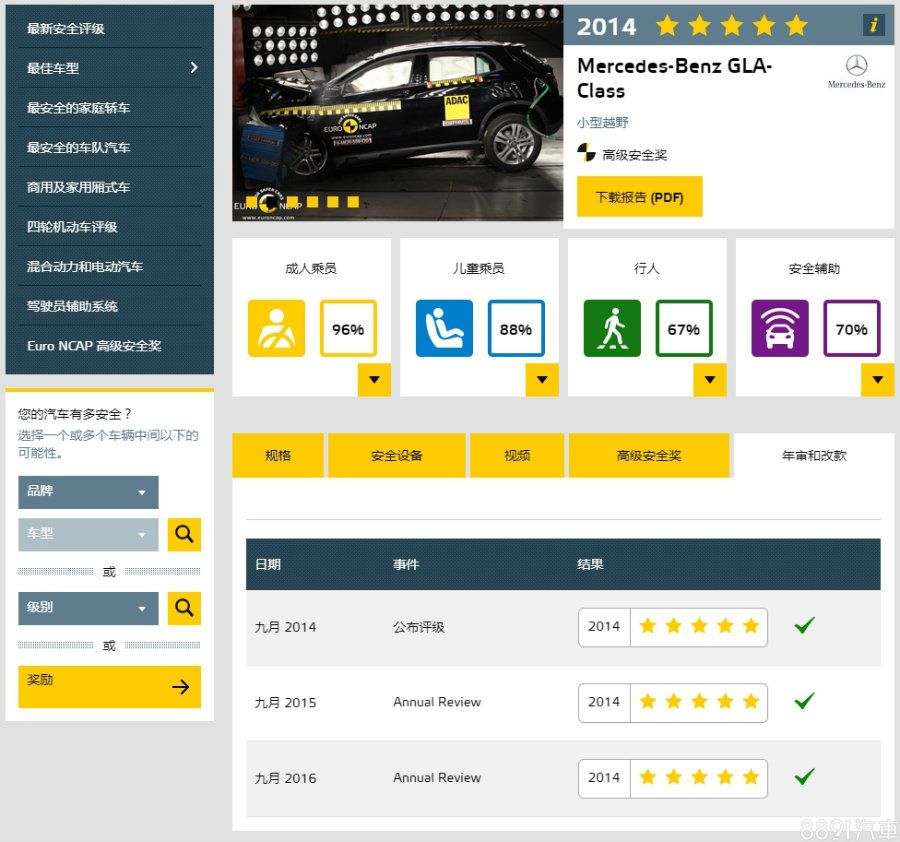This screenshot has width=900, height=842.
Task: Click the 2014 rating badge in 公布评级 row
Action: [x=673, y=627]
